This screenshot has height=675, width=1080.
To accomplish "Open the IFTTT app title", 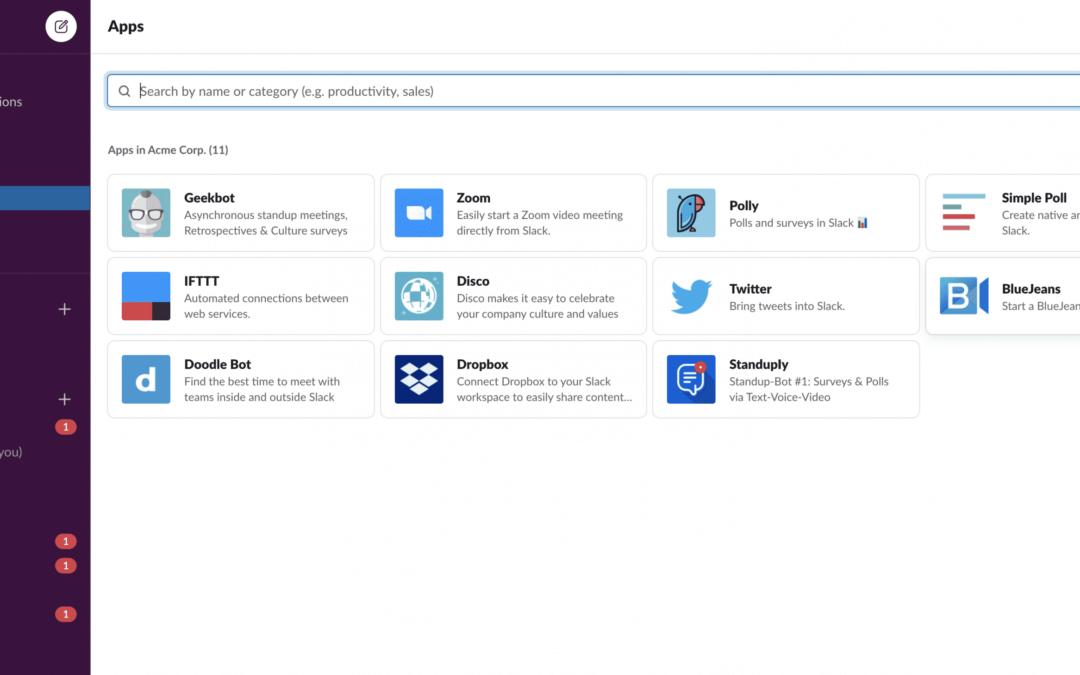I will point(201,281).
